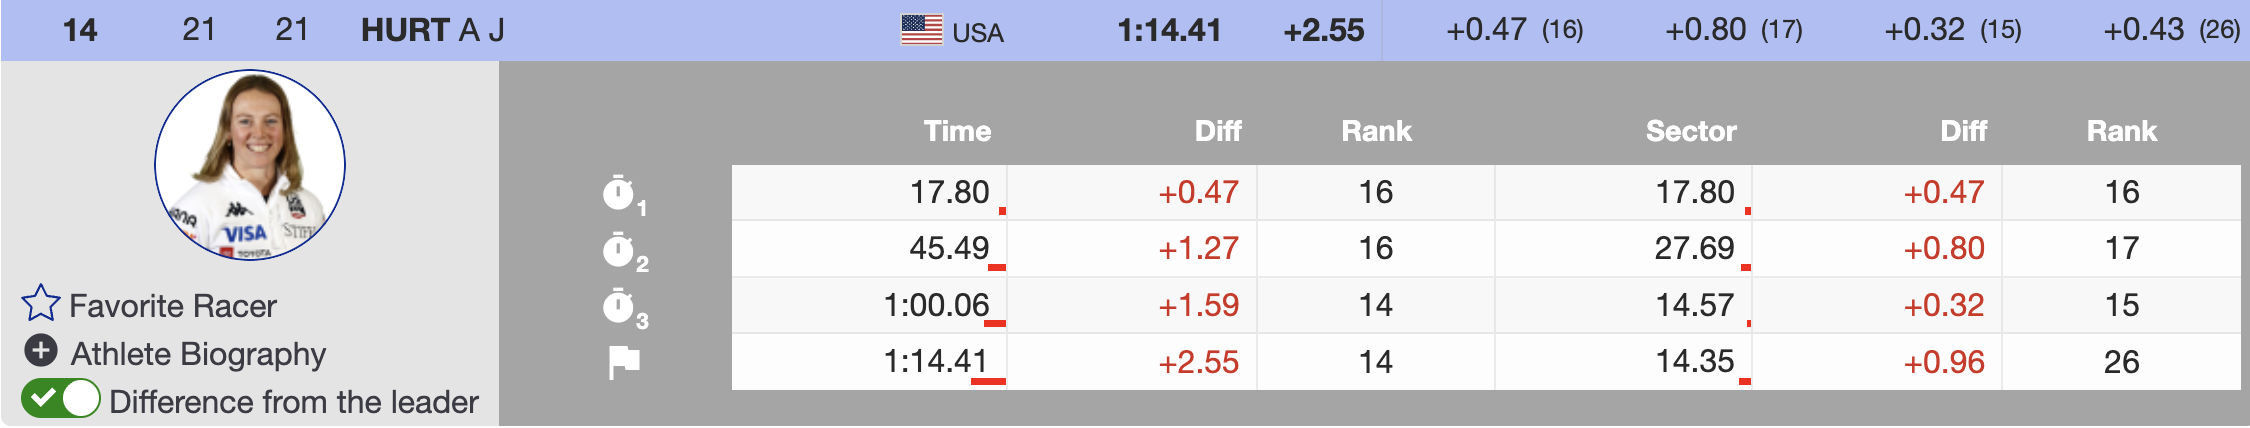Image resolution: width=2250 pixels, height=428 pixels.
Task: Click the Favorite Racer star icon
Action: pyautogui.click(x=40, y=304)
